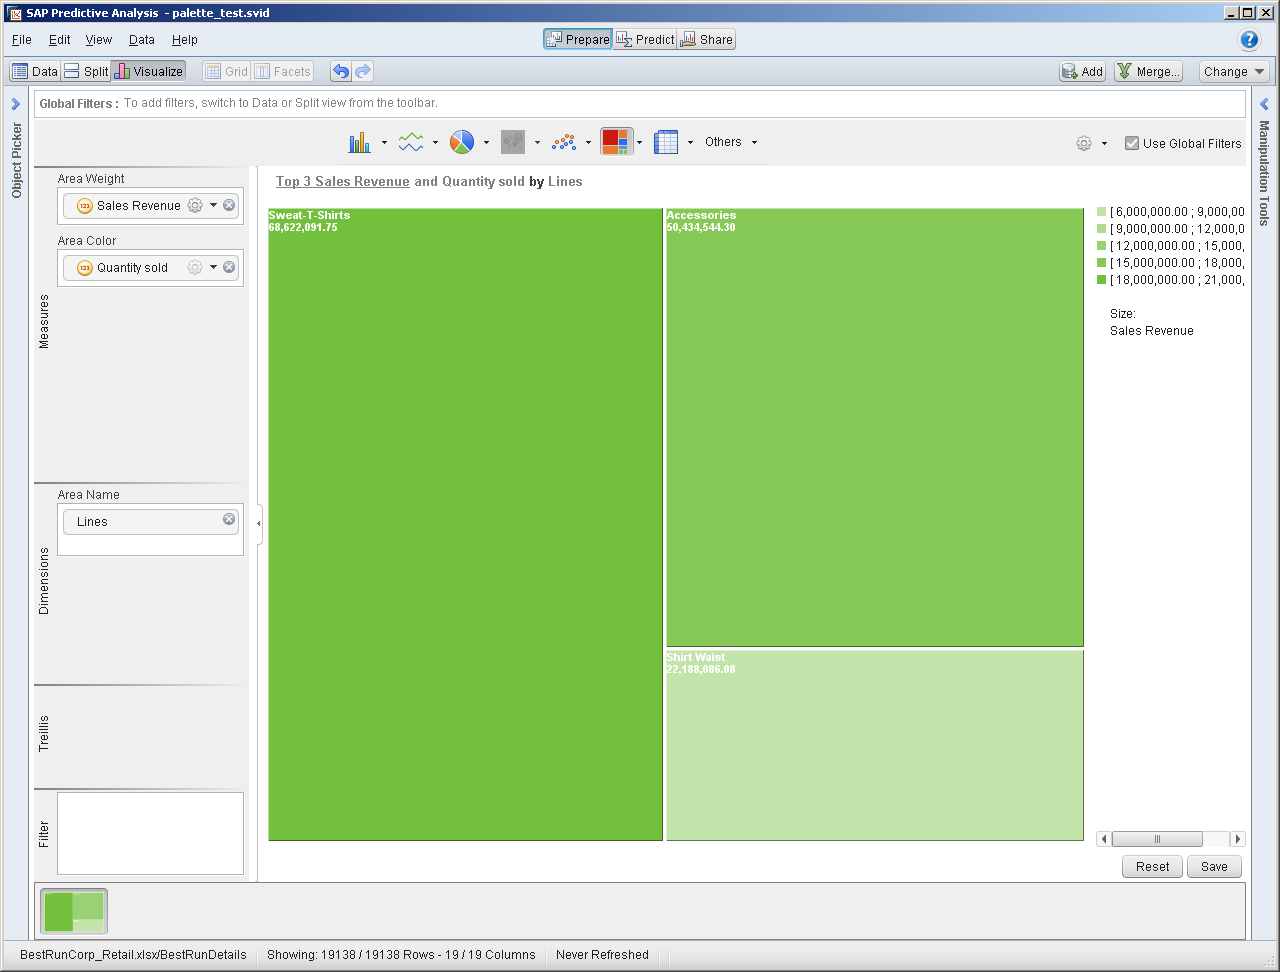Viewport: 1280px width, 972px height.
Task: Open Quantity sold measure dropdown arrow
Action: pos(213,267)
